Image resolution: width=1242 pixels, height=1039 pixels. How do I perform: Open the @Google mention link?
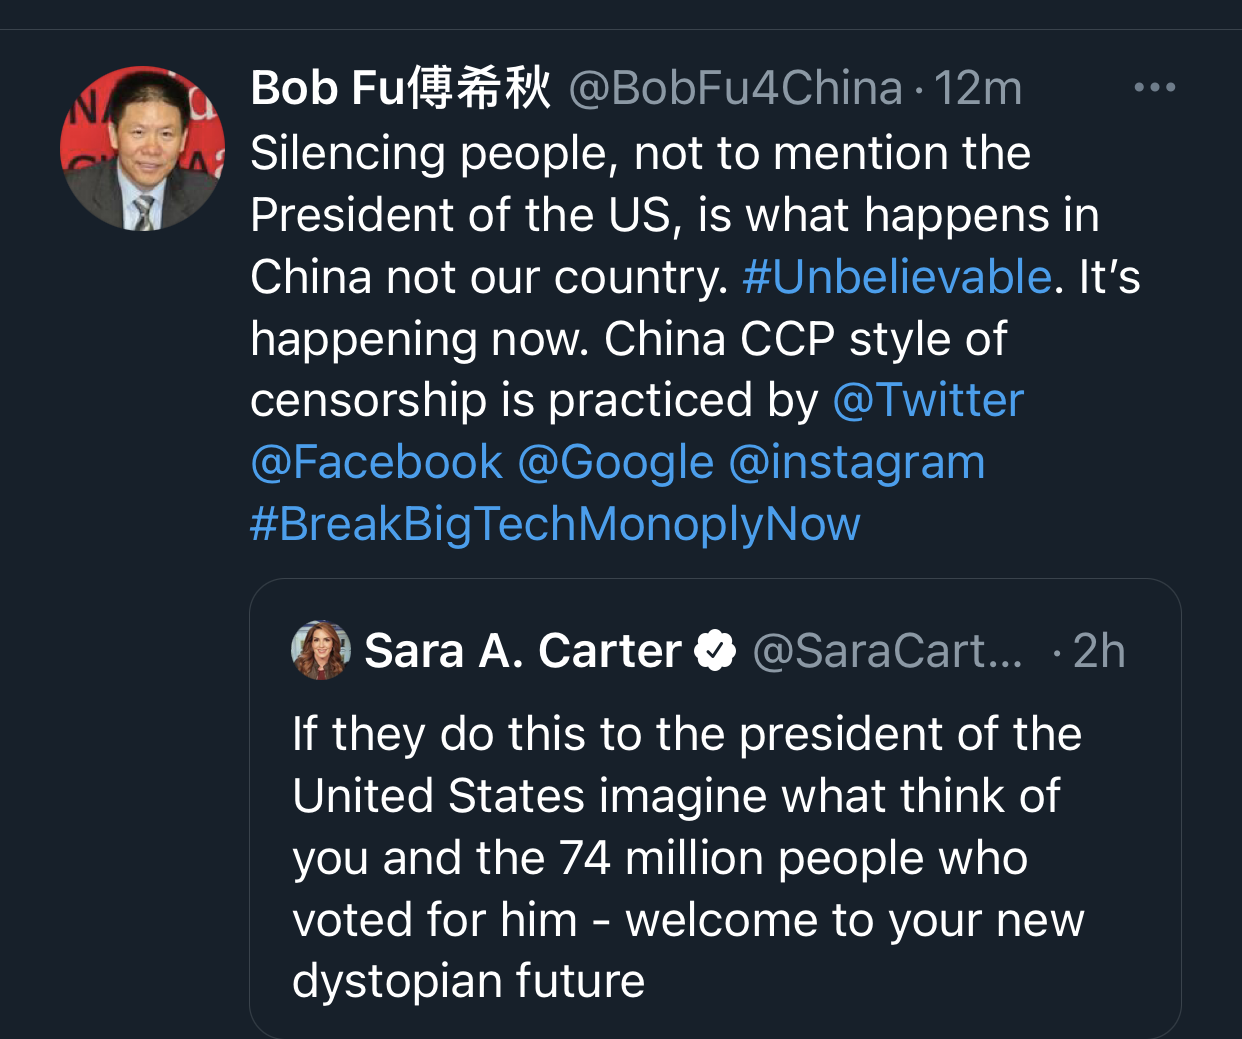point(616,462)
